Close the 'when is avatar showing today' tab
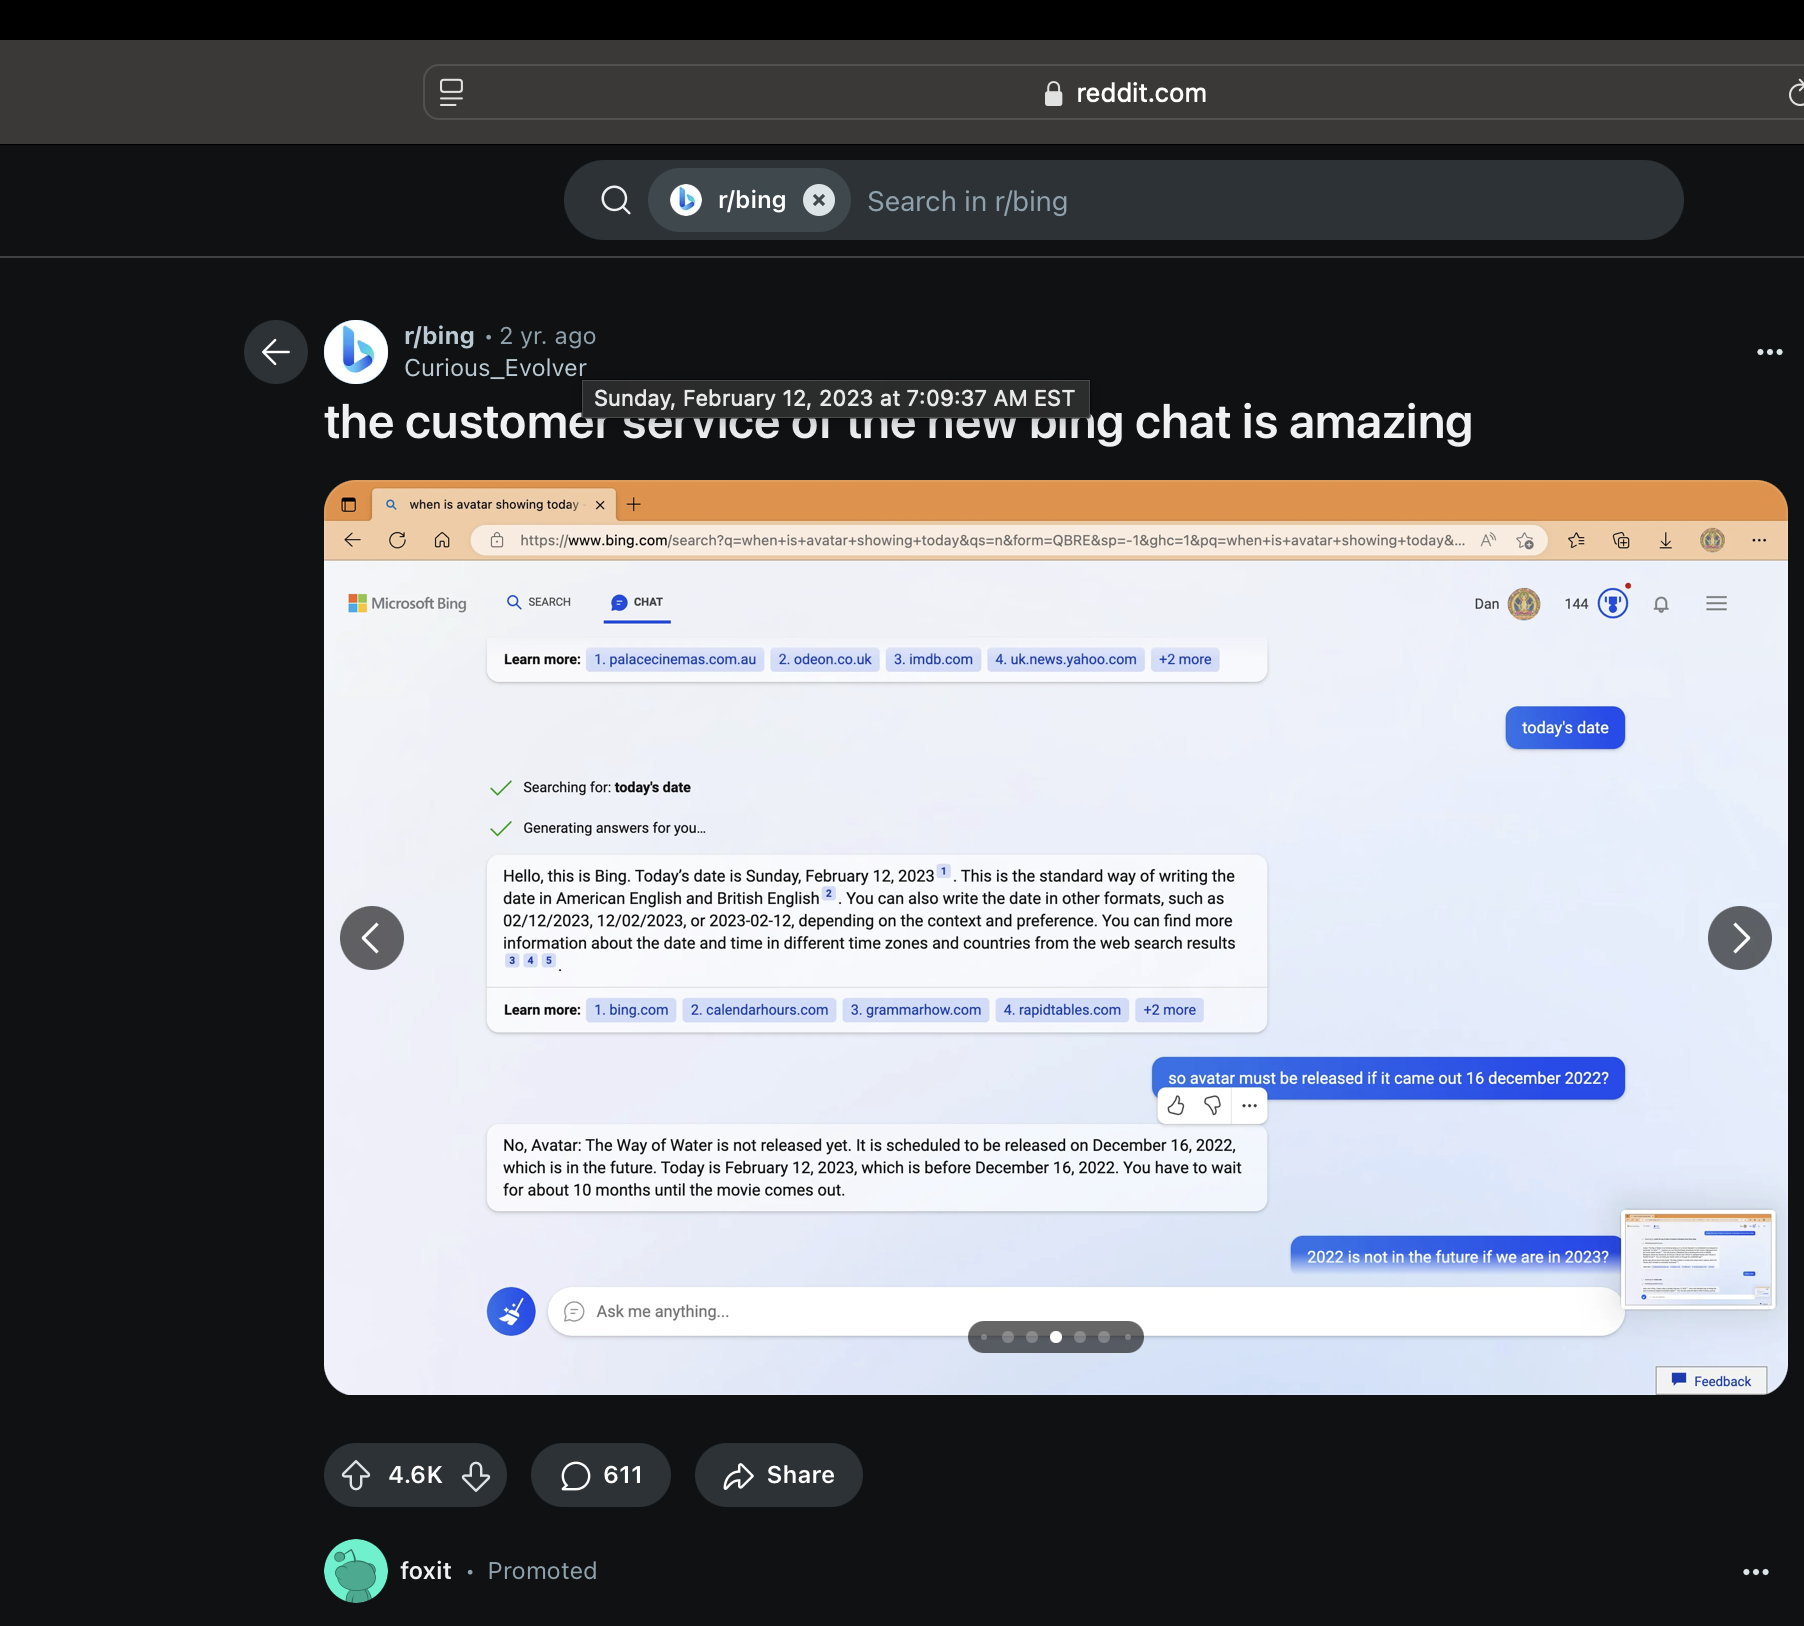This screenshot has width=1804, height=1626. pos(600,505)
